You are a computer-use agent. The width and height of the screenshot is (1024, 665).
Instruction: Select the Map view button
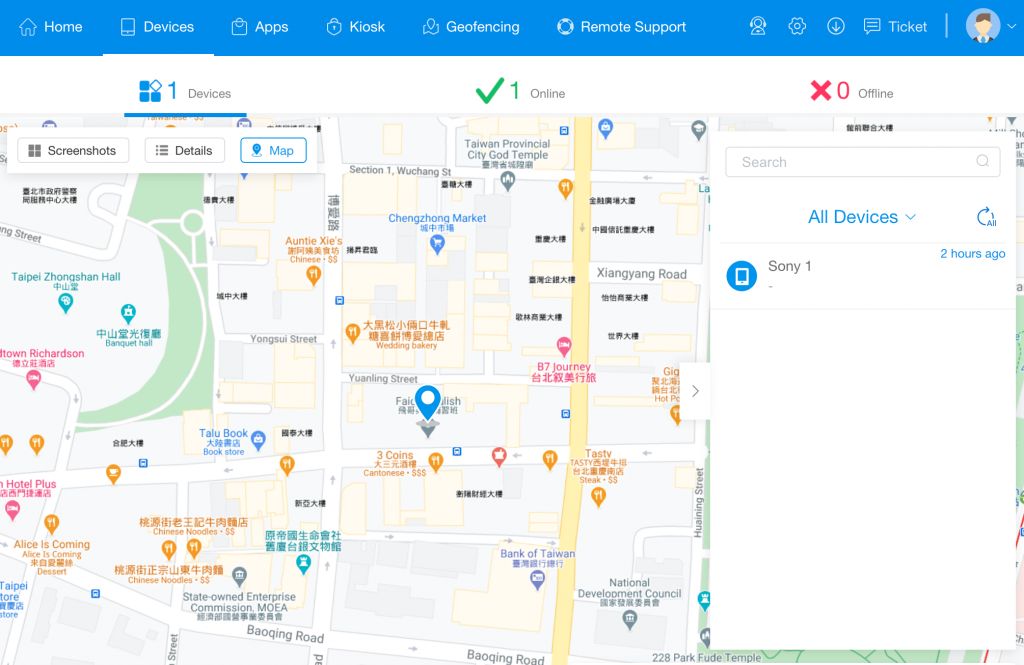click(x=273, y=150)
